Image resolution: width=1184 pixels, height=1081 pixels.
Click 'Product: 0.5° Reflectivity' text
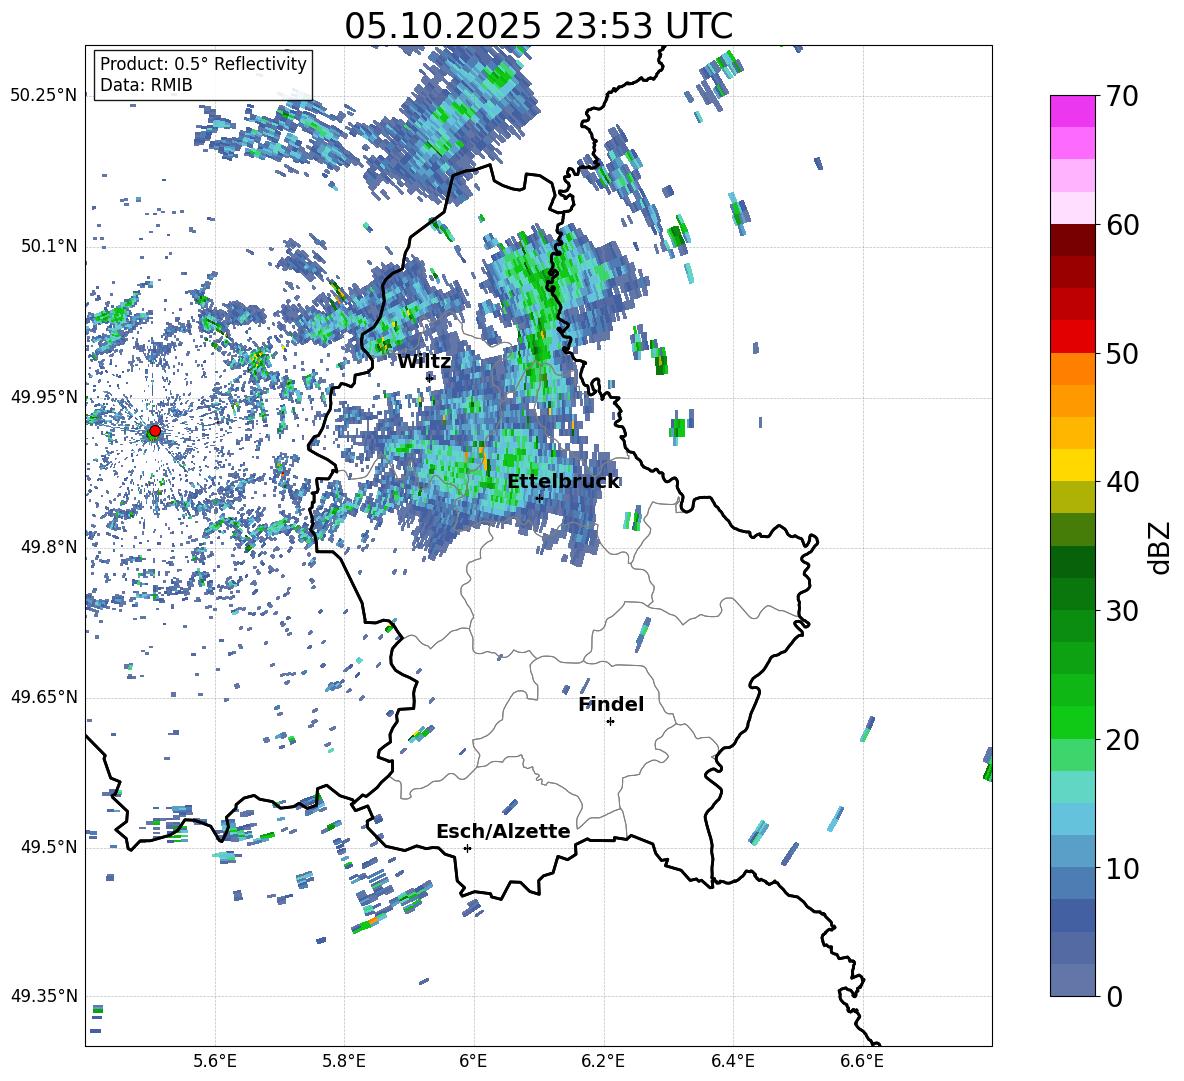click(x=203, y=64)
